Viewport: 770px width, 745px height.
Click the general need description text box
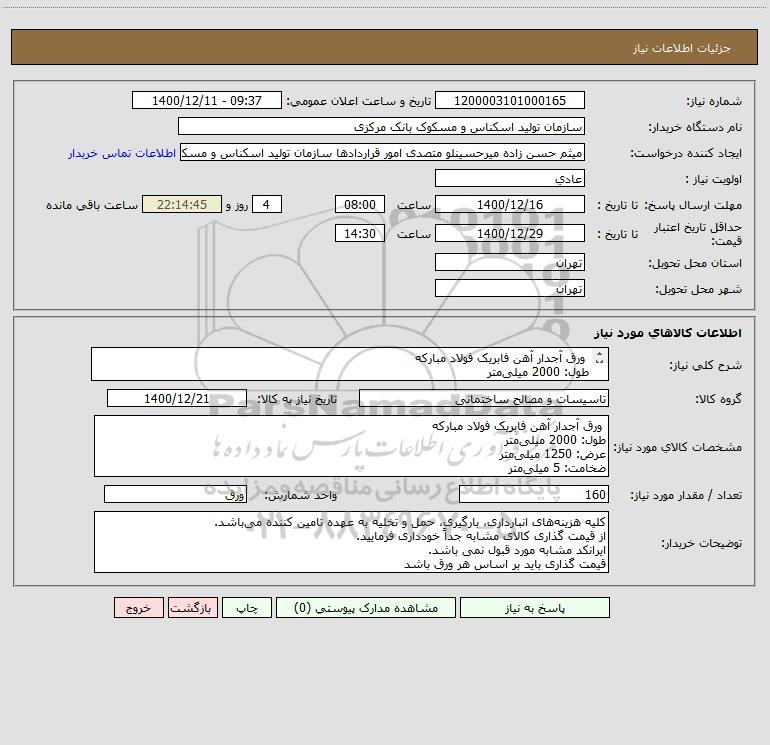tap(350, 364)
